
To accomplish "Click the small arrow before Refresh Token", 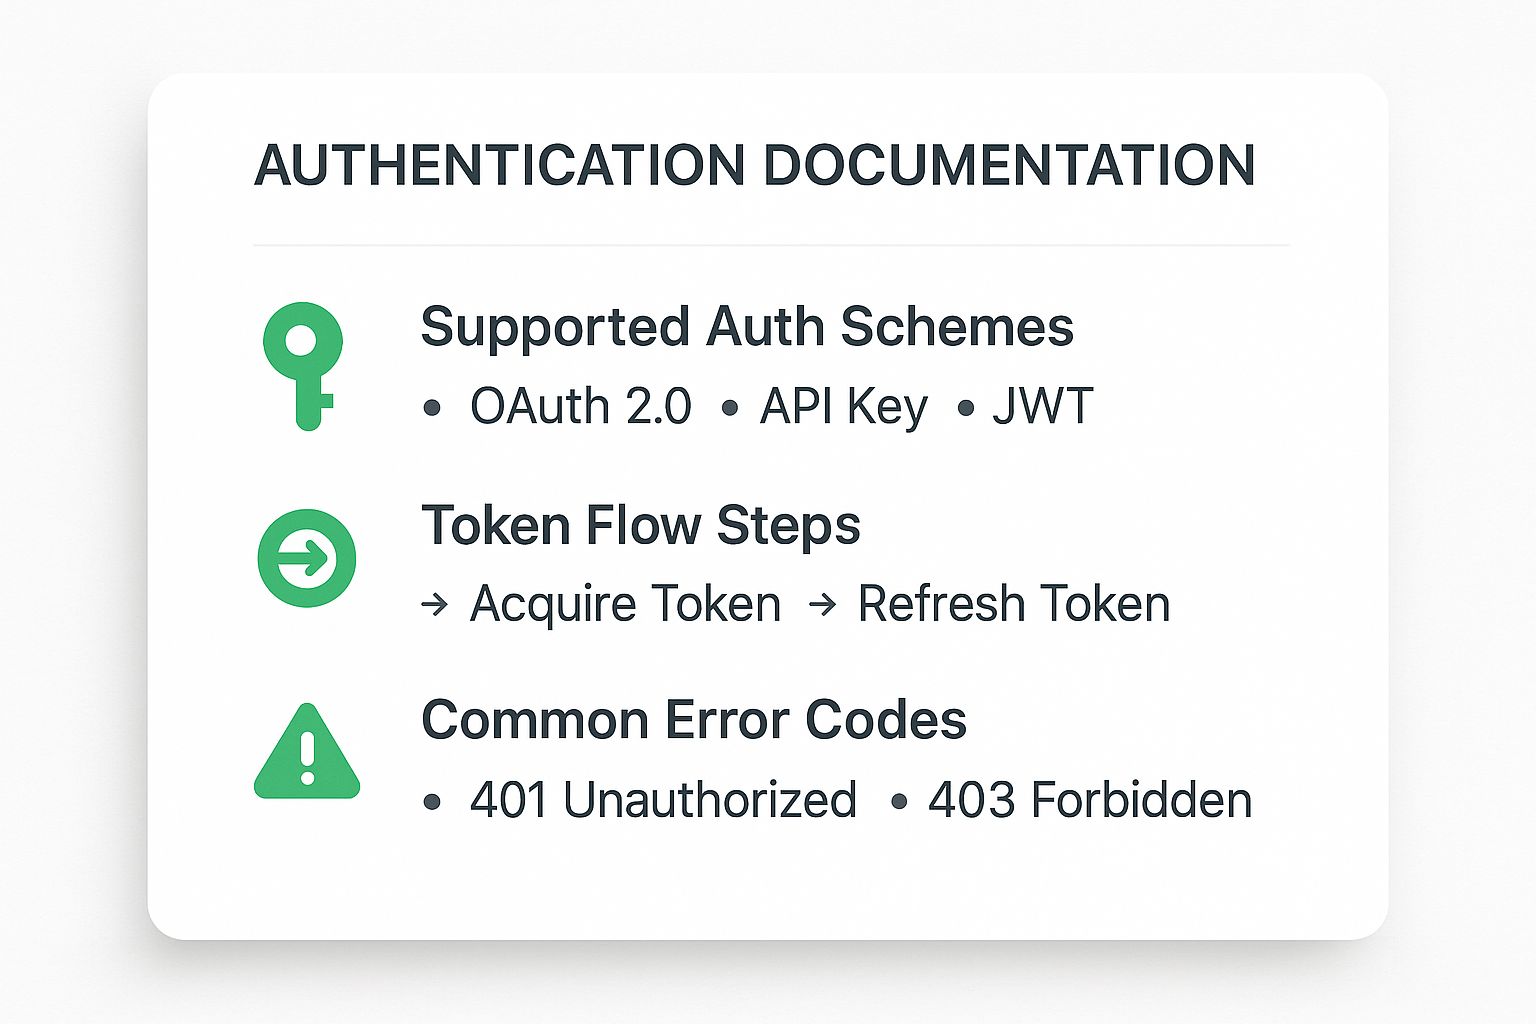I will [x=822, y=604].
